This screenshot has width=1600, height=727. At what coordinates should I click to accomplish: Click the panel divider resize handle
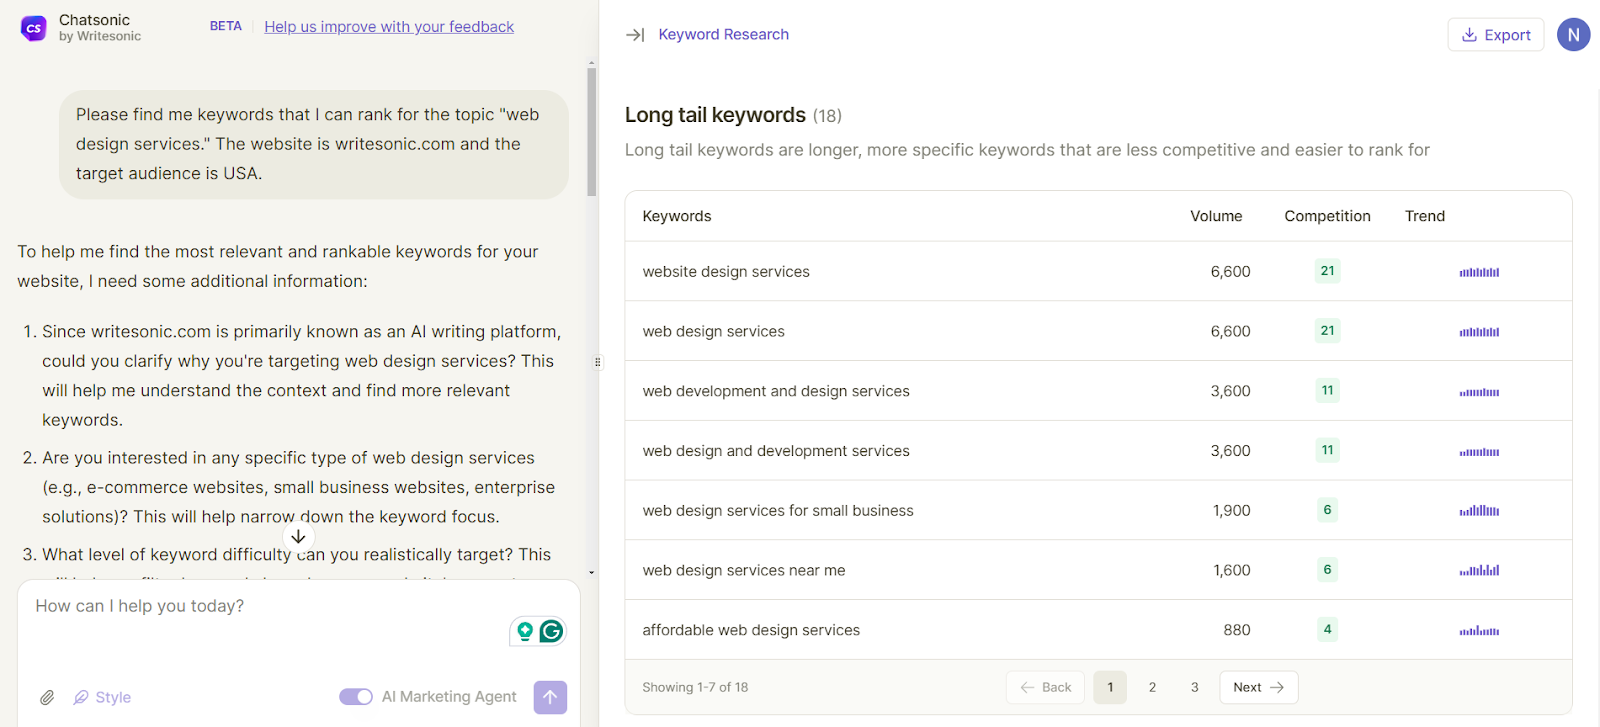pos(598,362)
